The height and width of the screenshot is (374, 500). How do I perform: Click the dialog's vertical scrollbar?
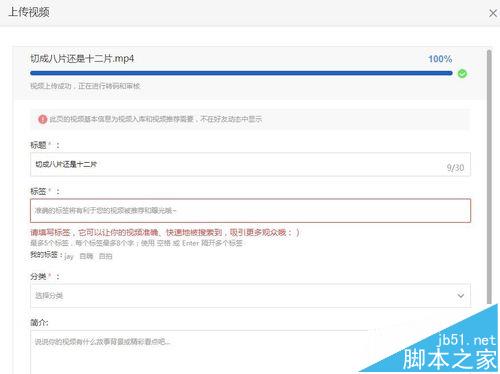coord(489,177)
